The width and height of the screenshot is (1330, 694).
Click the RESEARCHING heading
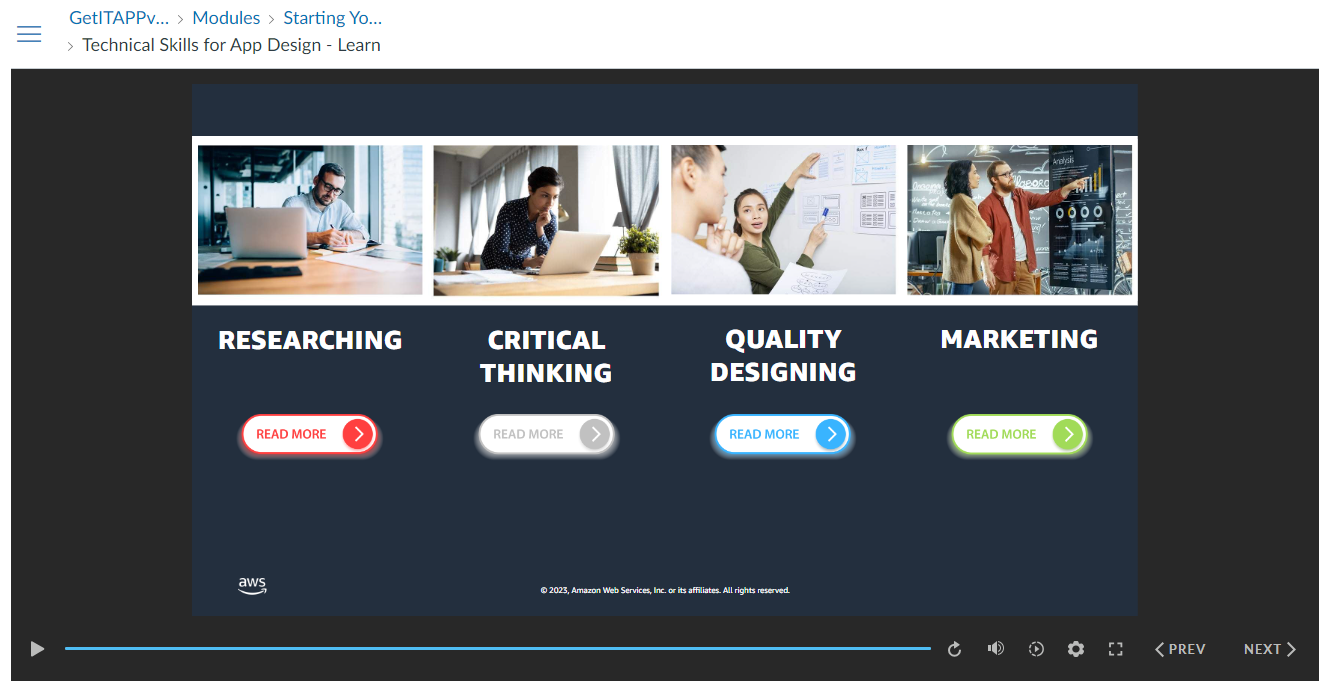(x=310, y=340)
